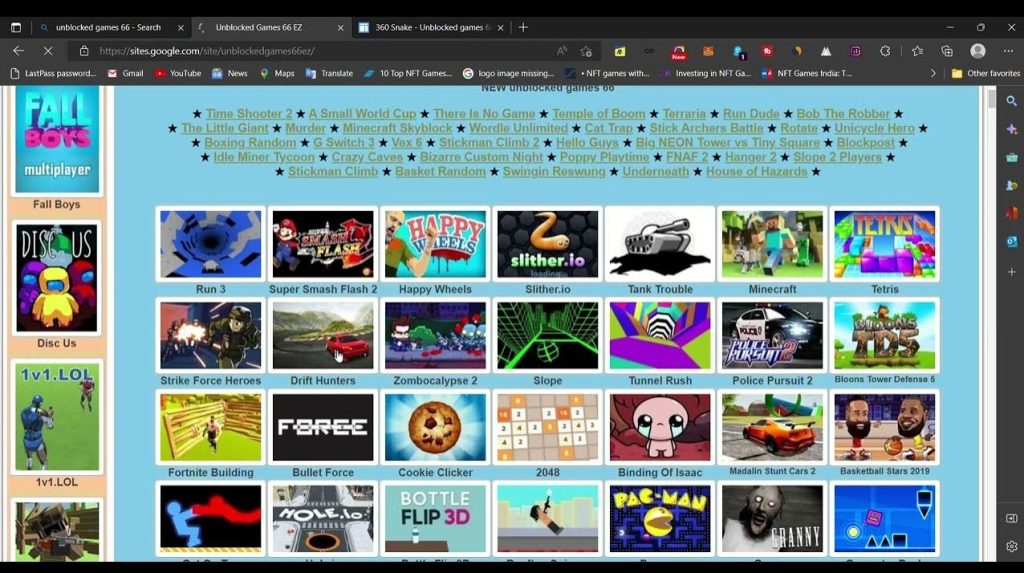Open the Granny game thumbnail
This screenshot has height=573, width=1024.
click(x=772, y=519)
